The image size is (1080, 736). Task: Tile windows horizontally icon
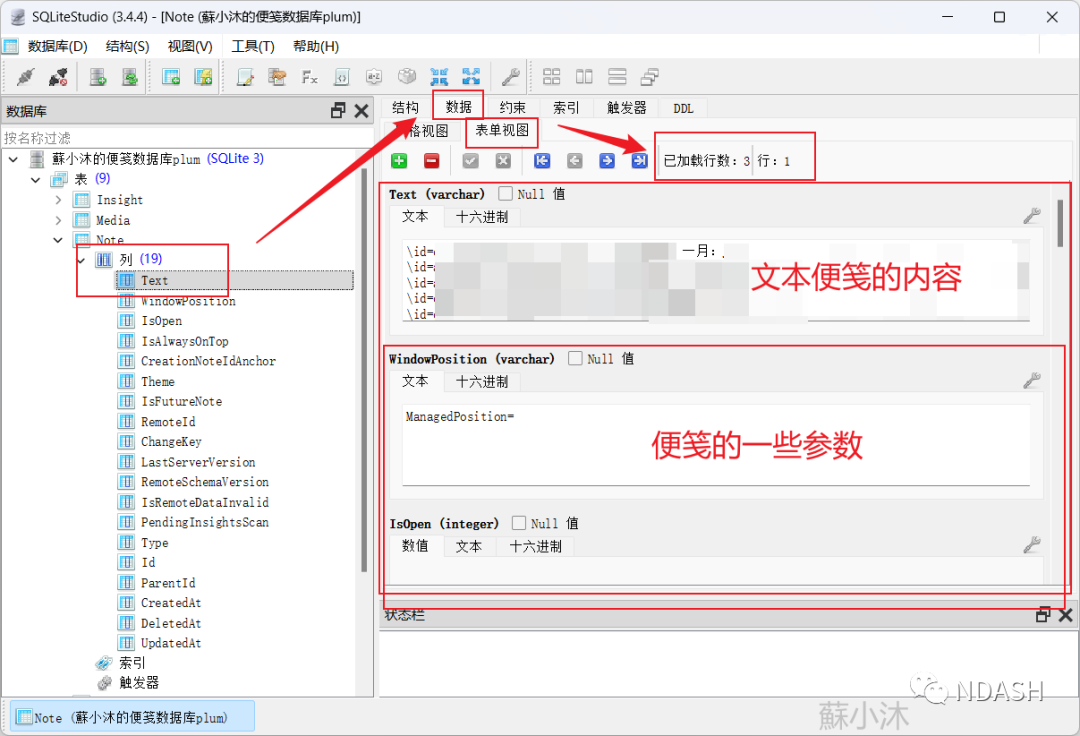584,76
